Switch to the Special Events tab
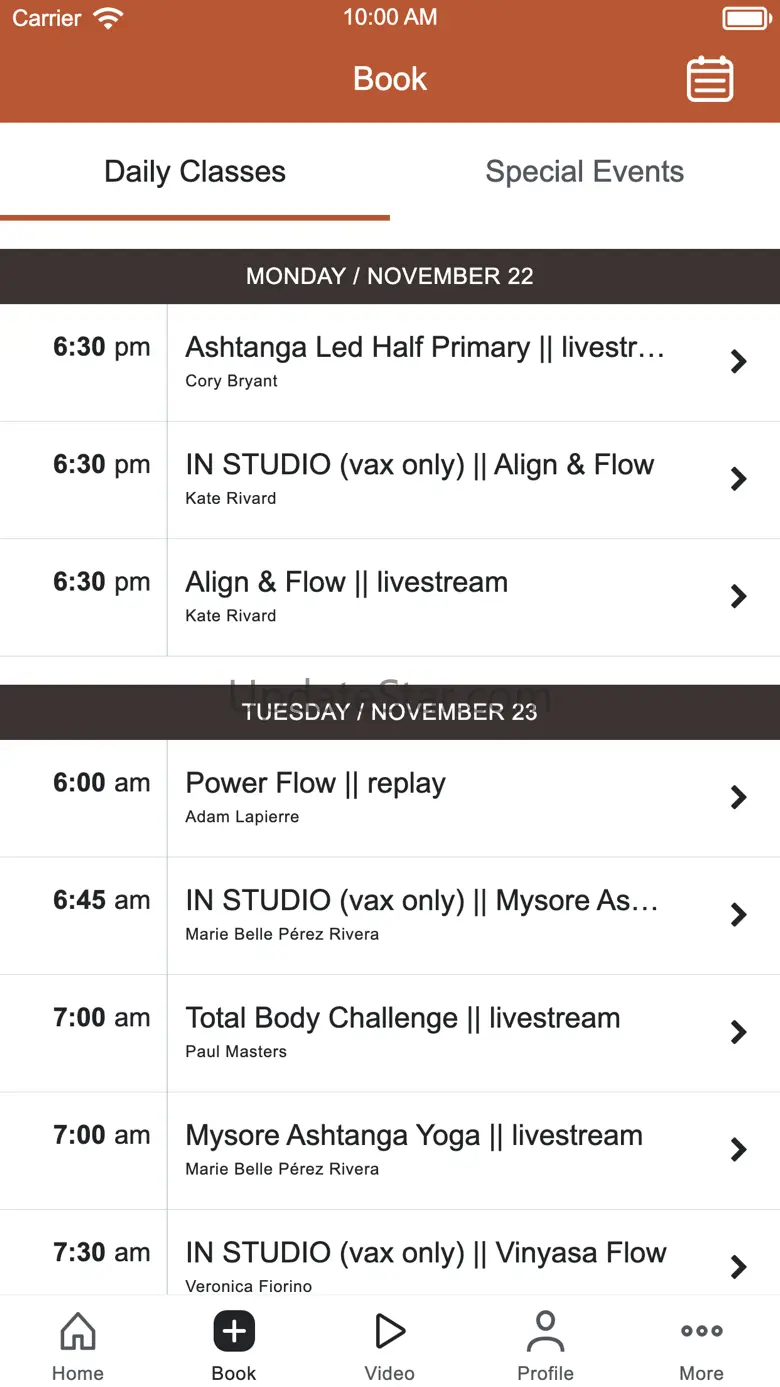Screen dimensions: 780x1387 (x=584, y=172)
